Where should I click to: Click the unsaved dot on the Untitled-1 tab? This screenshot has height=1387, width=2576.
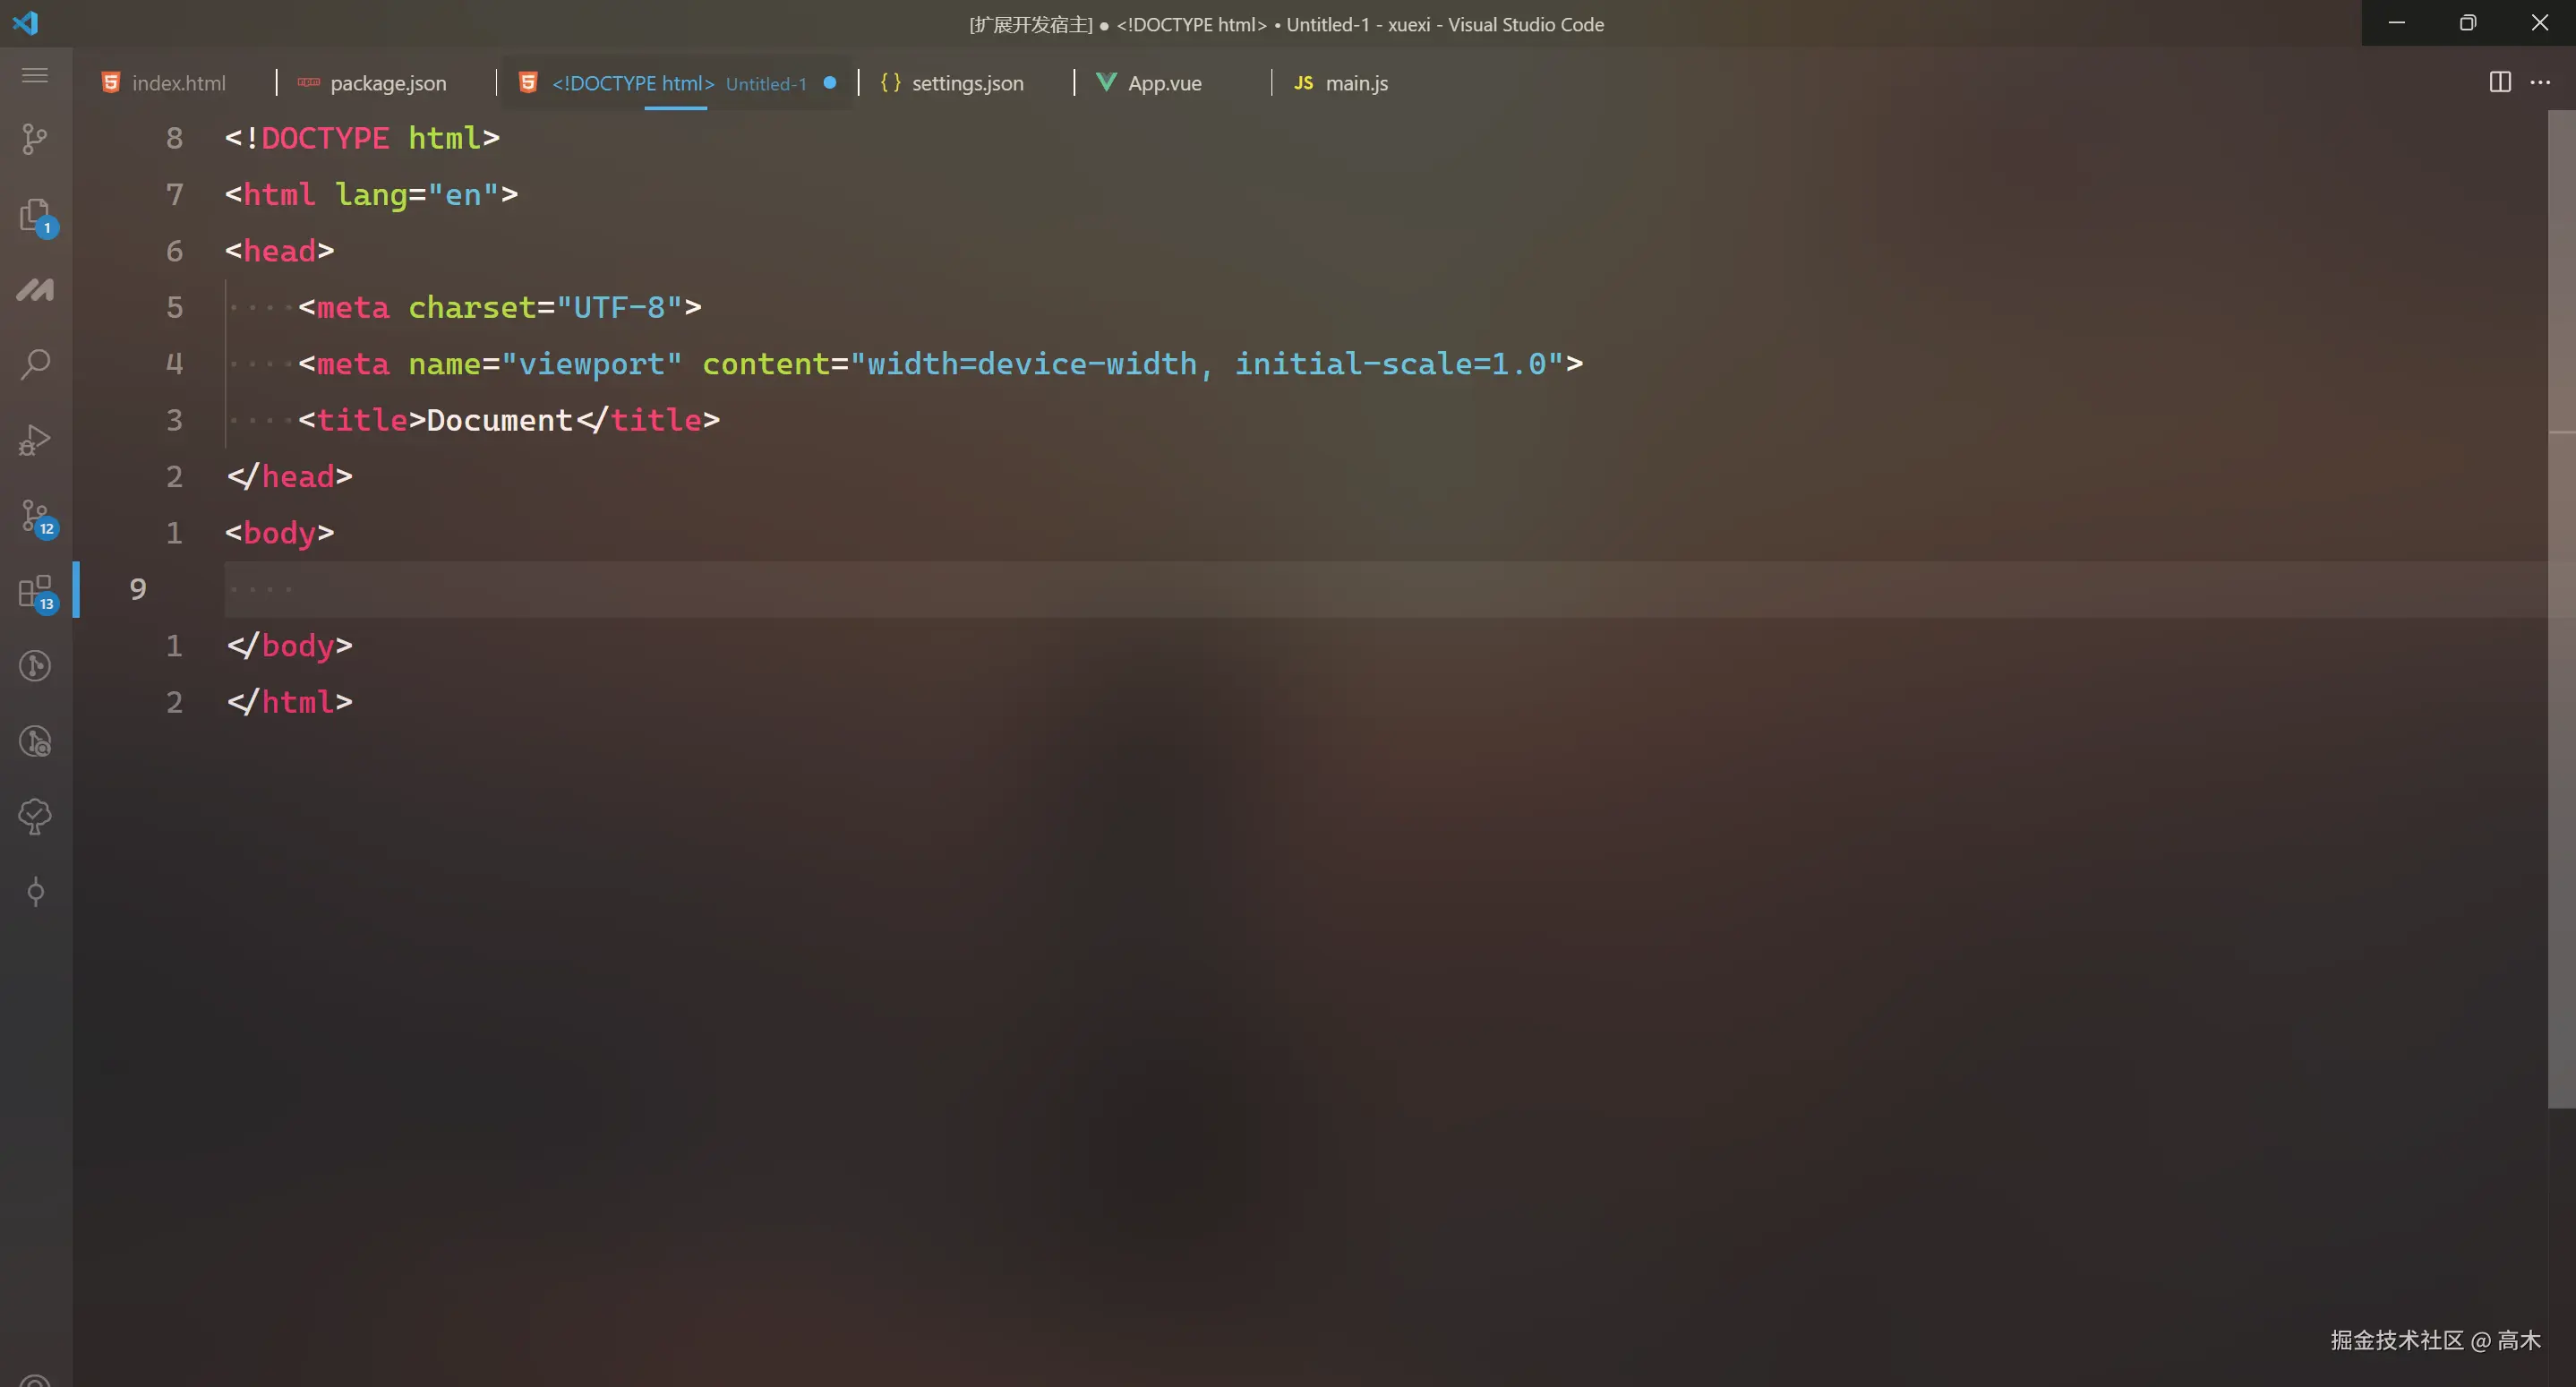point(829,83)
